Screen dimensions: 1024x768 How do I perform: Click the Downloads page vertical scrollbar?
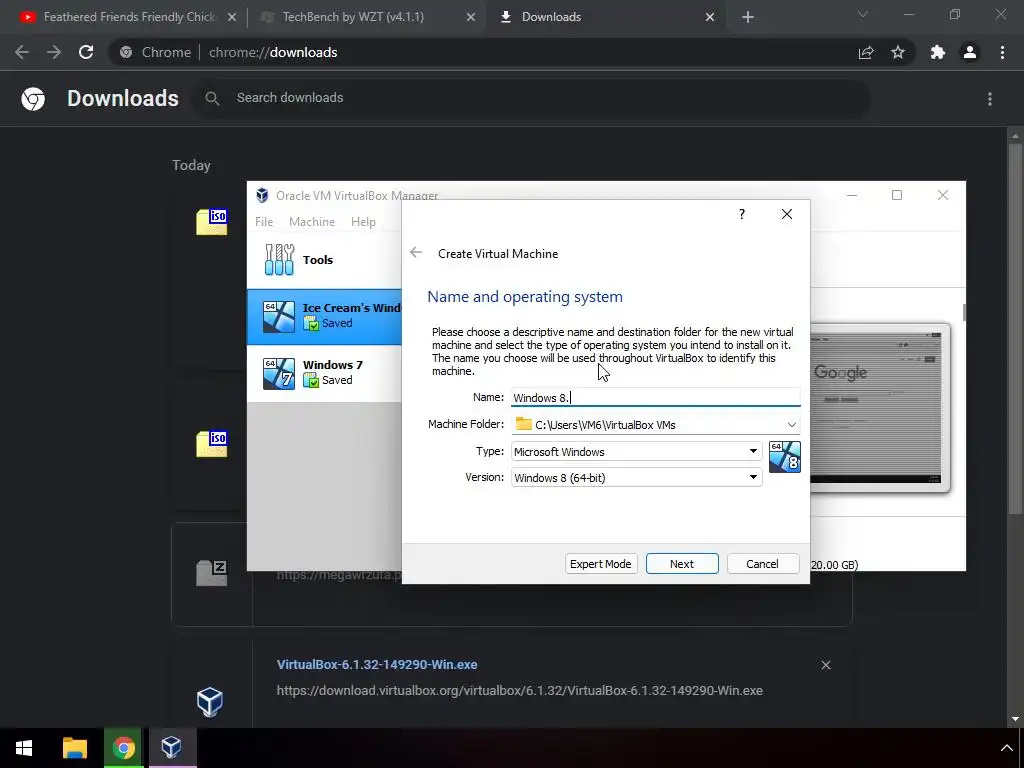[1015, 327]
